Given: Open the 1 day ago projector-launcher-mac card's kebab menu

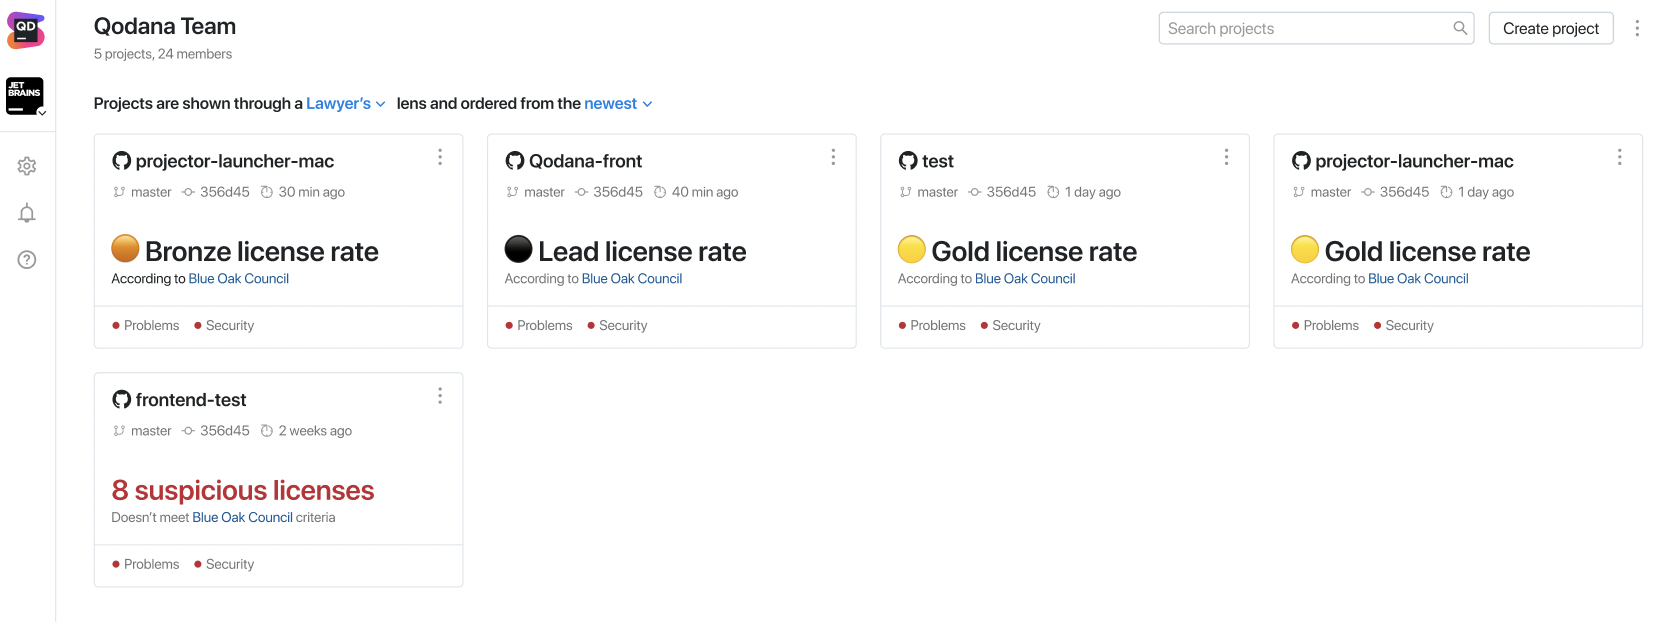Looking at the screenshot, I should [1619, 157].
